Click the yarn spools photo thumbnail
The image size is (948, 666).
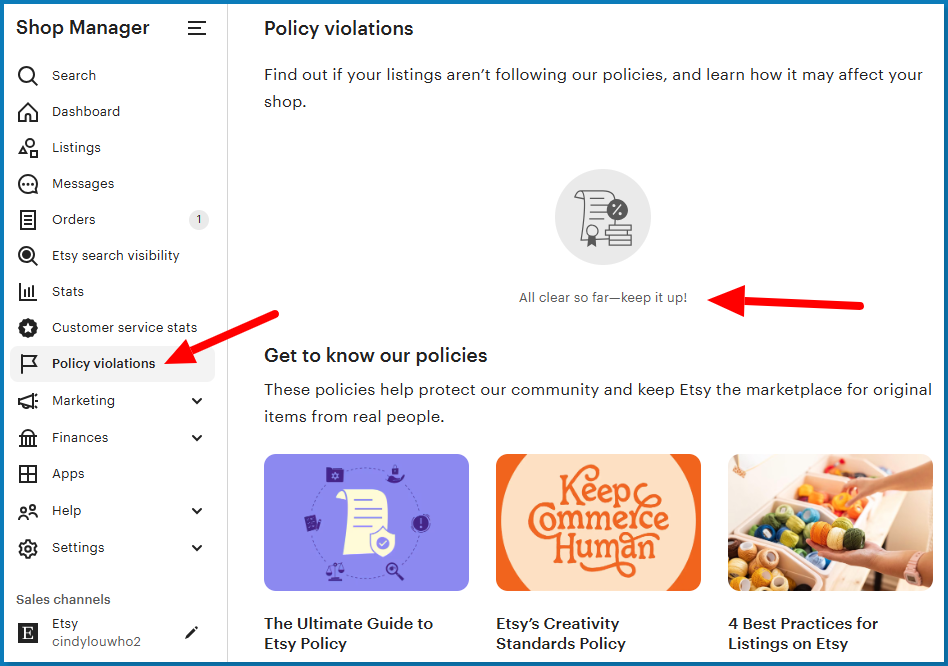[x=830, y=523]
